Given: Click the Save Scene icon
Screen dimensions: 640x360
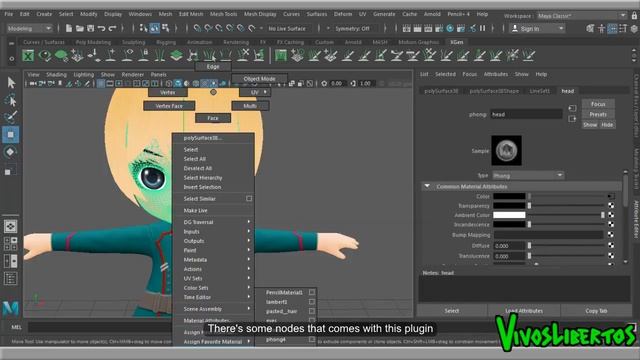Looking at the screenshot, I should (90, 29).
